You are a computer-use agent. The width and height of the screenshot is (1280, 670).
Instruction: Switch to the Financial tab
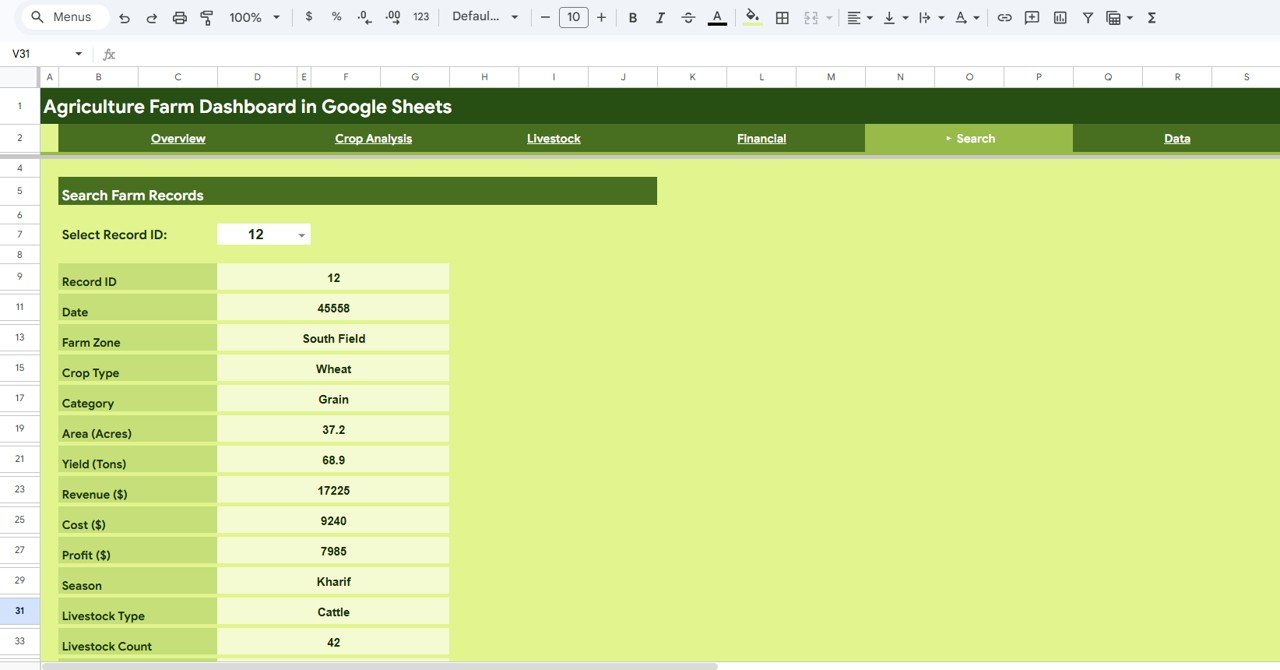[x=761, y=138]
